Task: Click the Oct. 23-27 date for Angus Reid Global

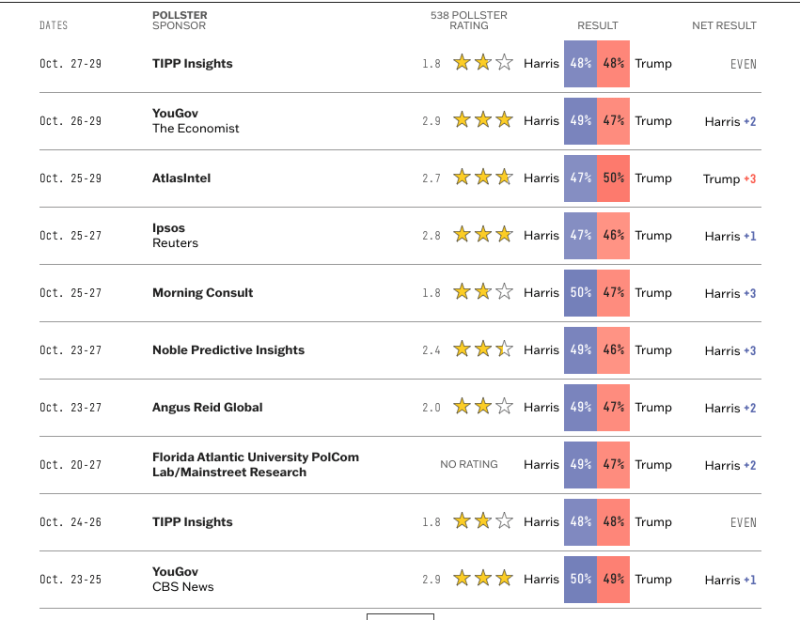Action: tap(71, 407)
